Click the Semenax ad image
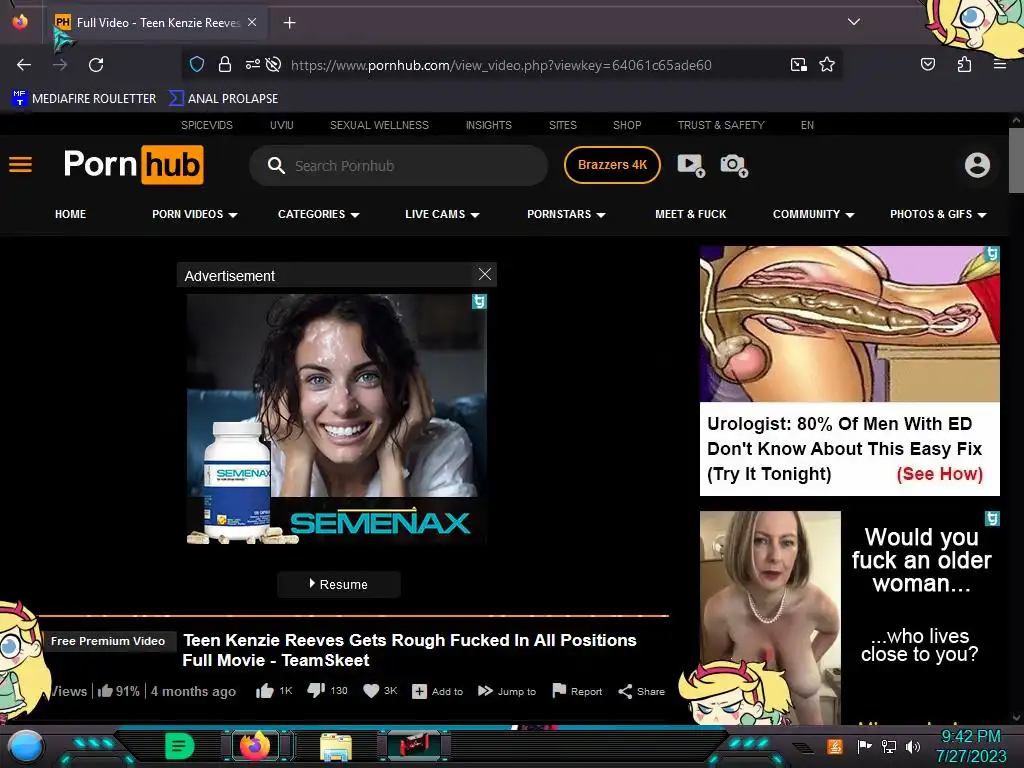 tap(336, 419)
